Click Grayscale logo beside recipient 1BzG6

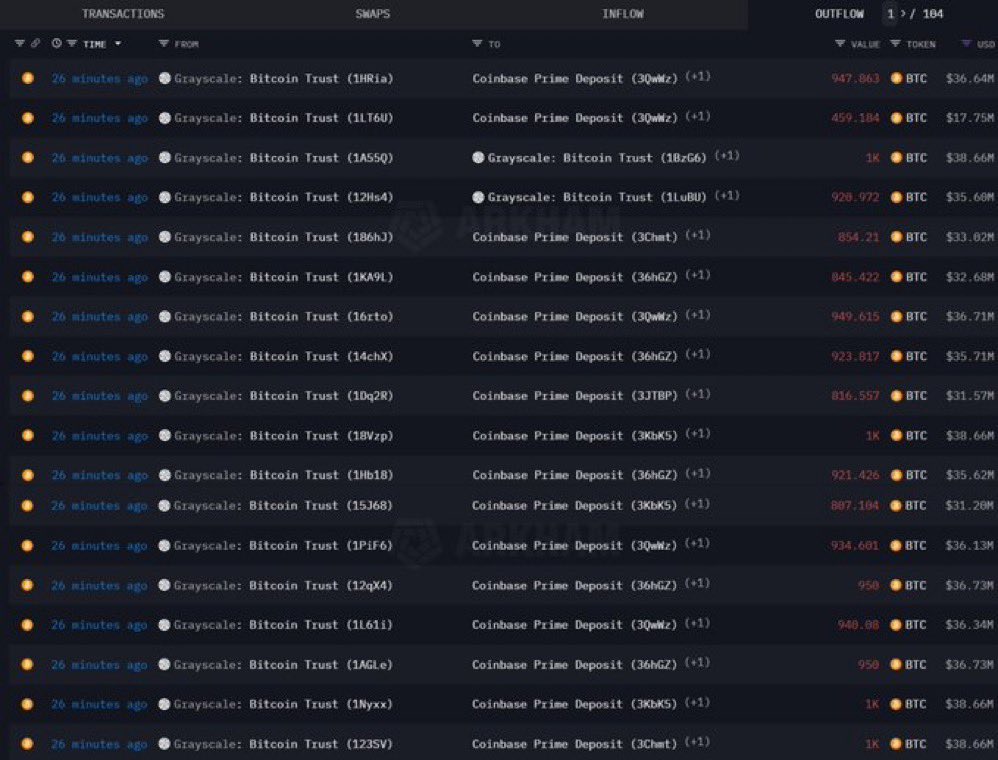(478, 158)
